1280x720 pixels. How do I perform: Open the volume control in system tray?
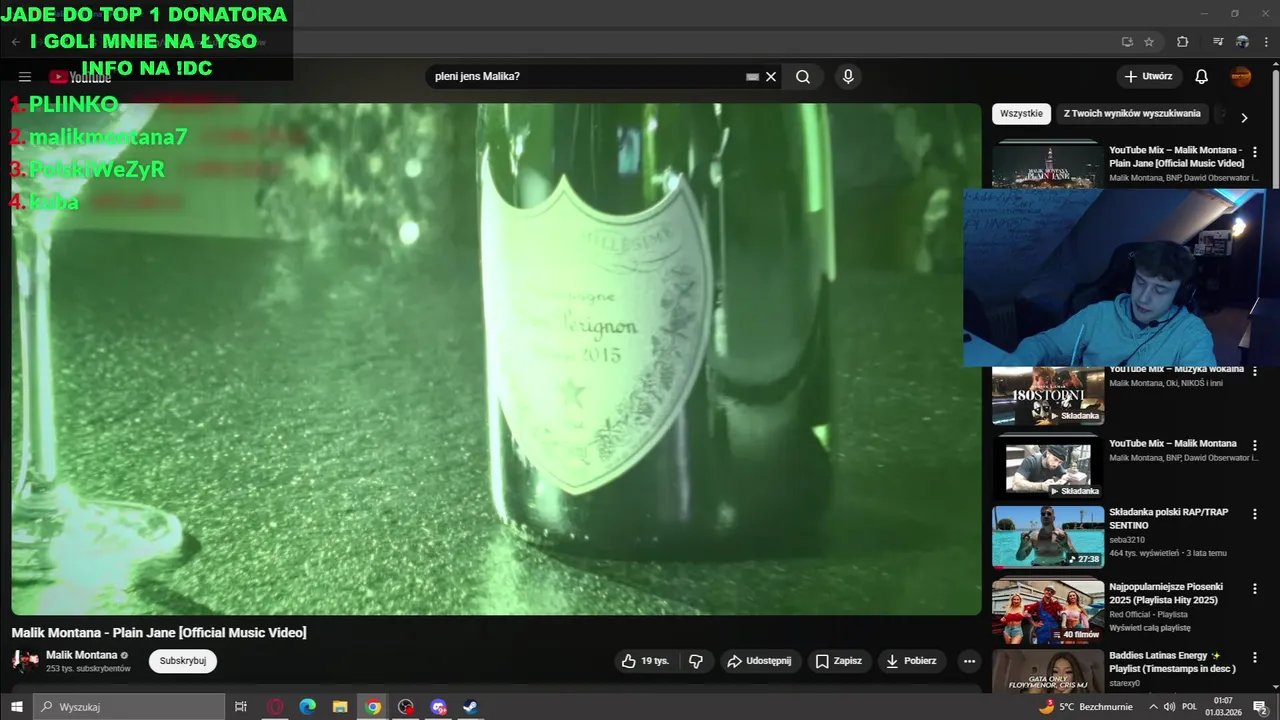click(x=1169, y=707)
